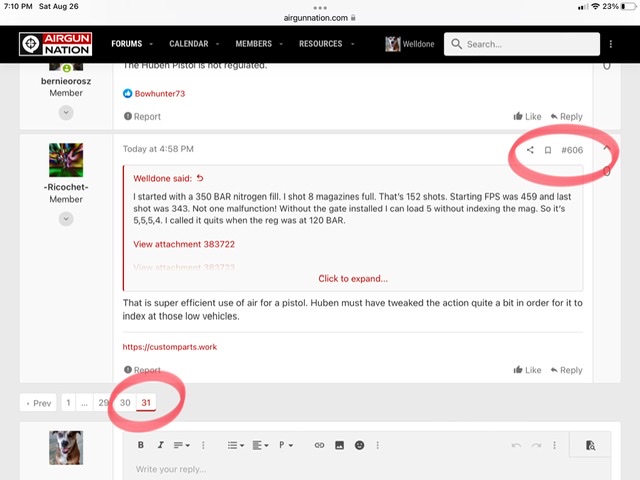640x480 pixels.
Task: Report the bernieorosz post
Action: pos(142,116)
